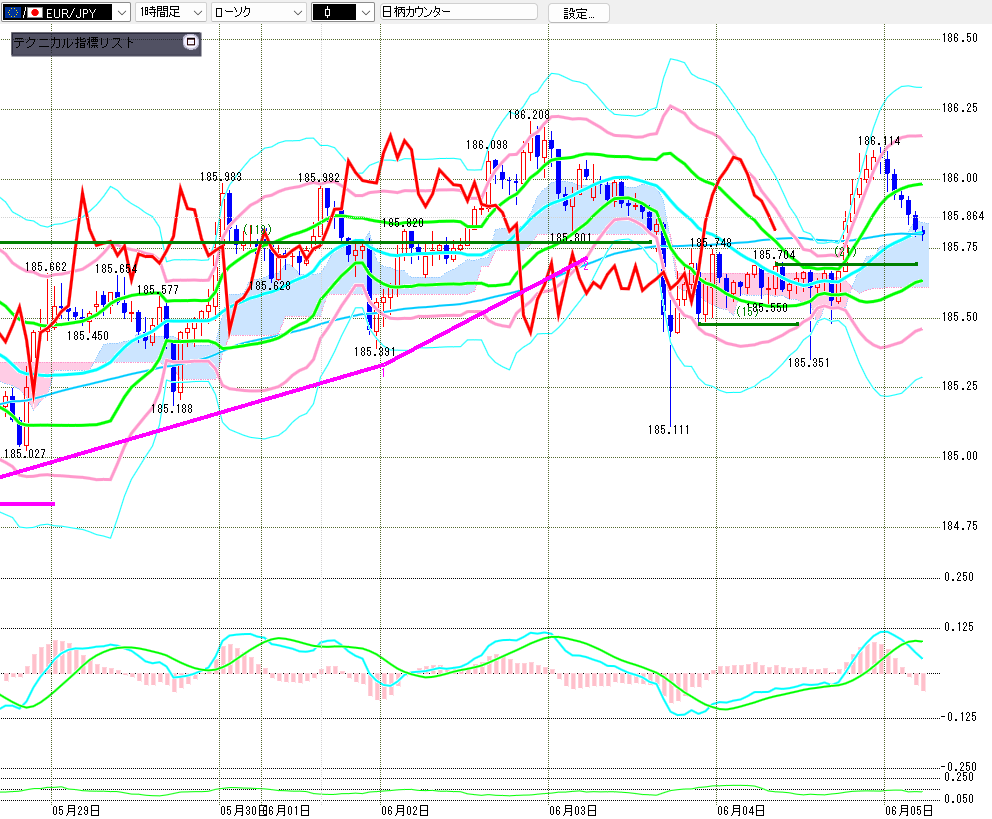Screen dimensions: 992x819
Task: Expand the 1時間足 timeframe dropdown
Action: click(x=171, y=12)
